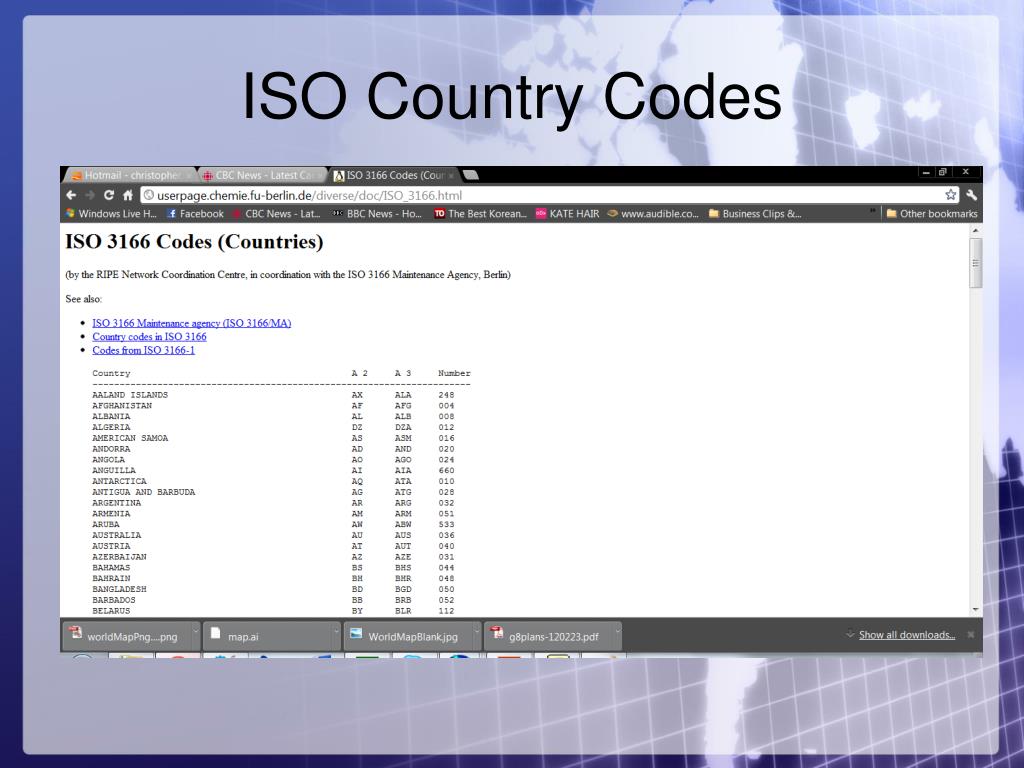Follow the Country codes in ISO 3166 link
The height and width of the screenshot is (768, 1024).
[149, 336]
